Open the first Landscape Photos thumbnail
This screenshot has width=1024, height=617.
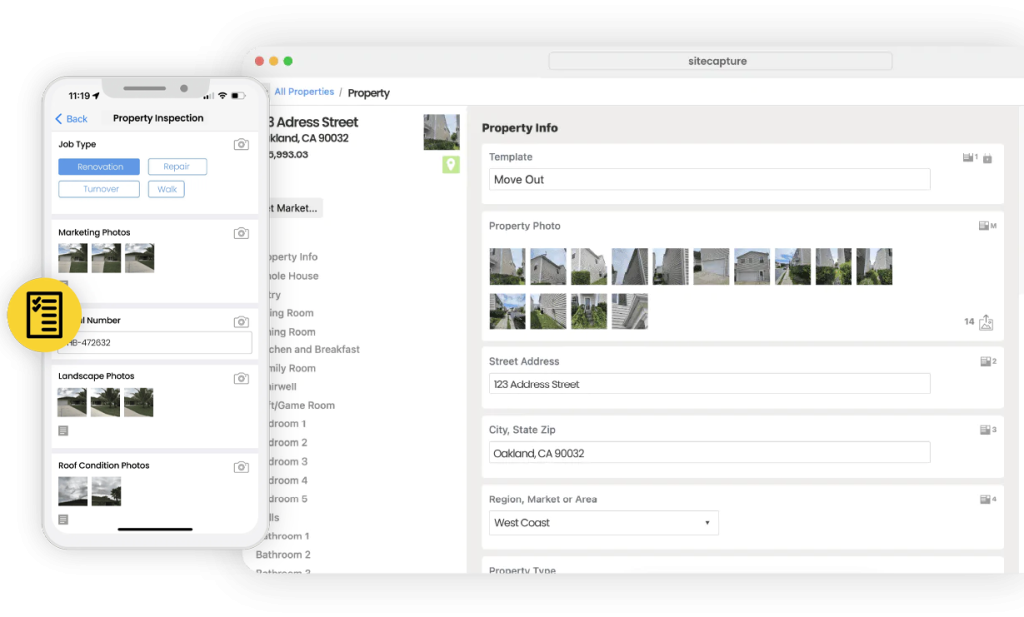72,402
